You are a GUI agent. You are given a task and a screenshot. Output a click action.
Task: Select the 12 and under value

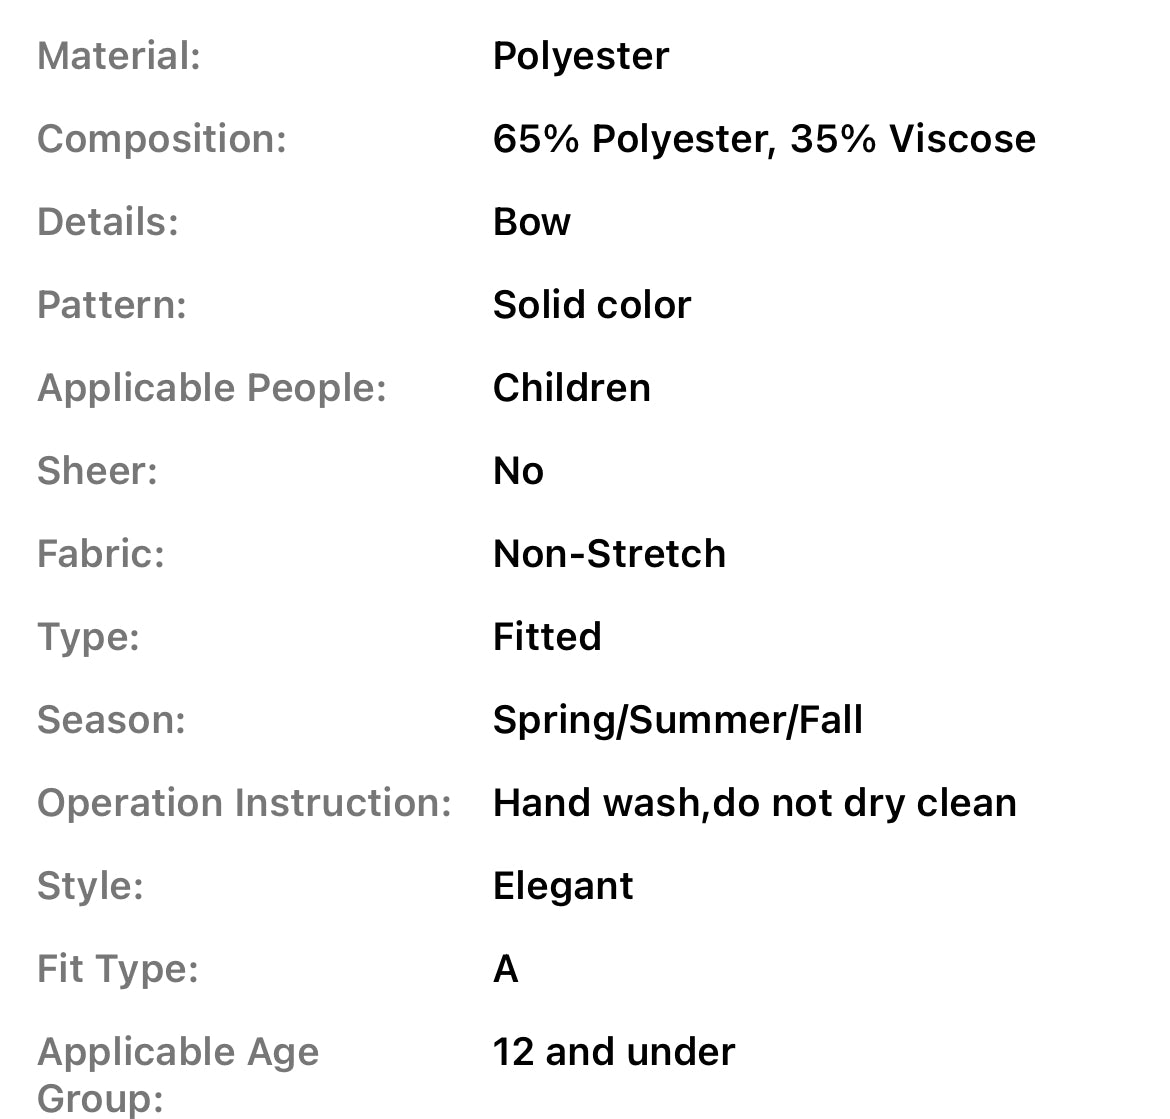(x=614, y=1052)
